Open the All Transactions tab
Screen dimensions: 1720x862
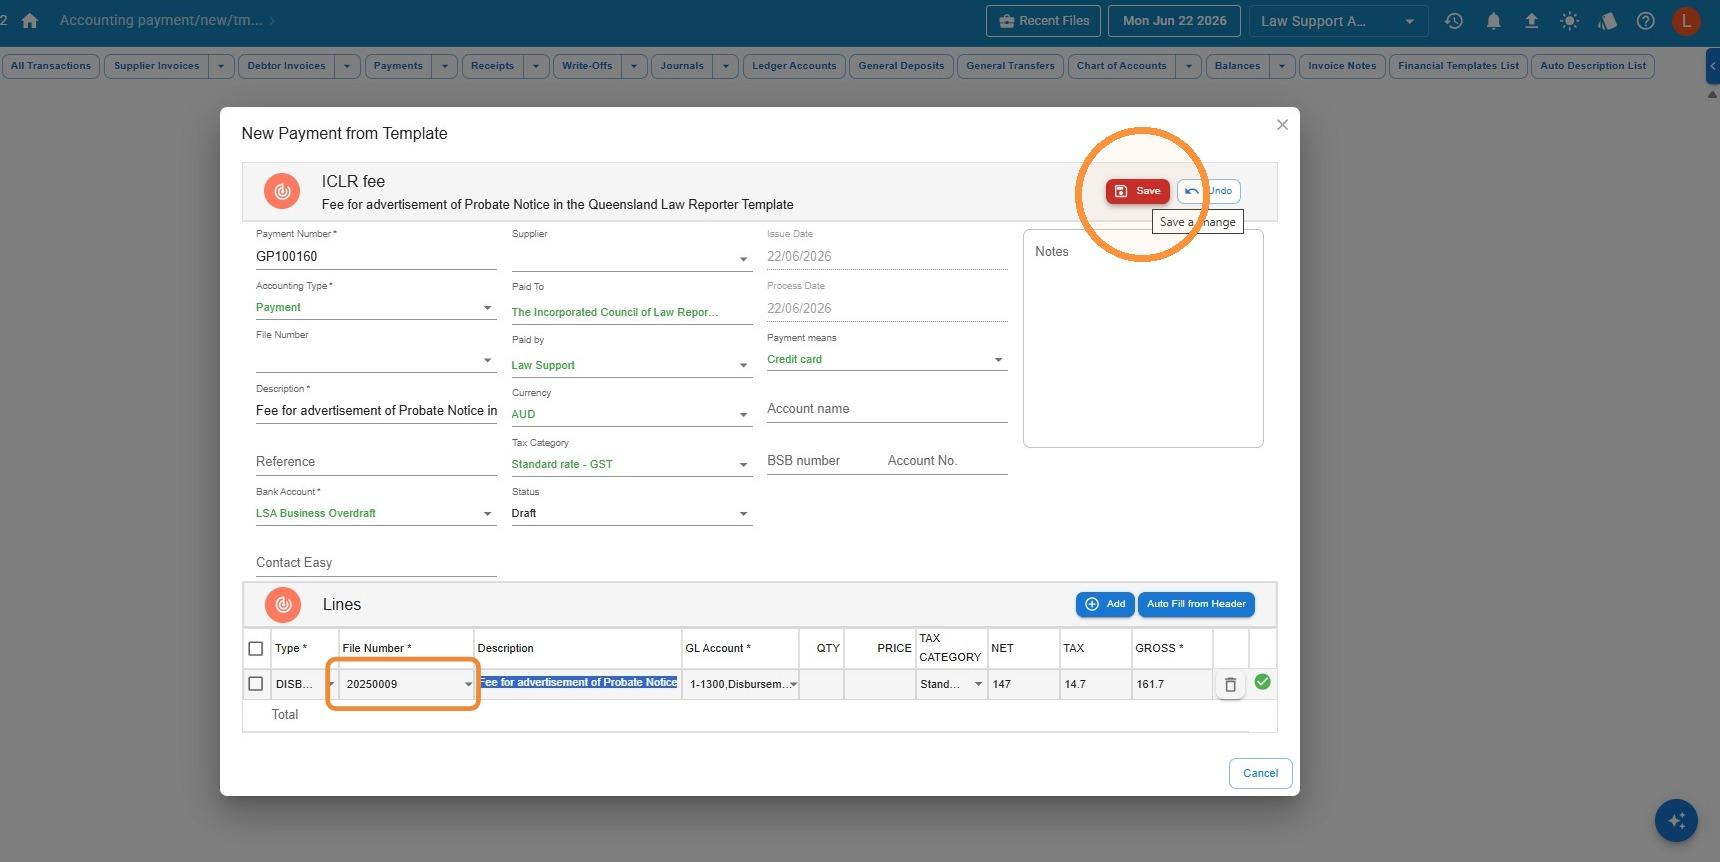click(x=51, y=66)
